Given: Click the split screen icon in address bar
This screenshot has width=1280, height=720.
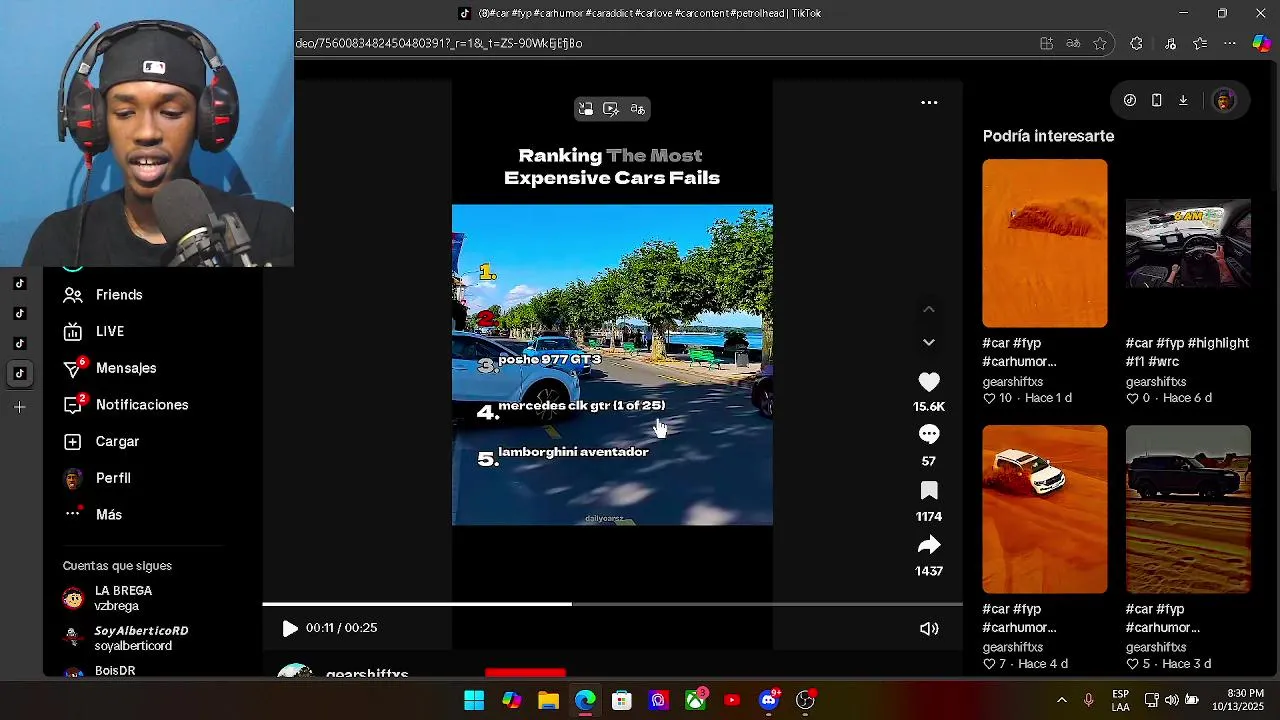Looking at the screenshot, I should point(1047,43).
